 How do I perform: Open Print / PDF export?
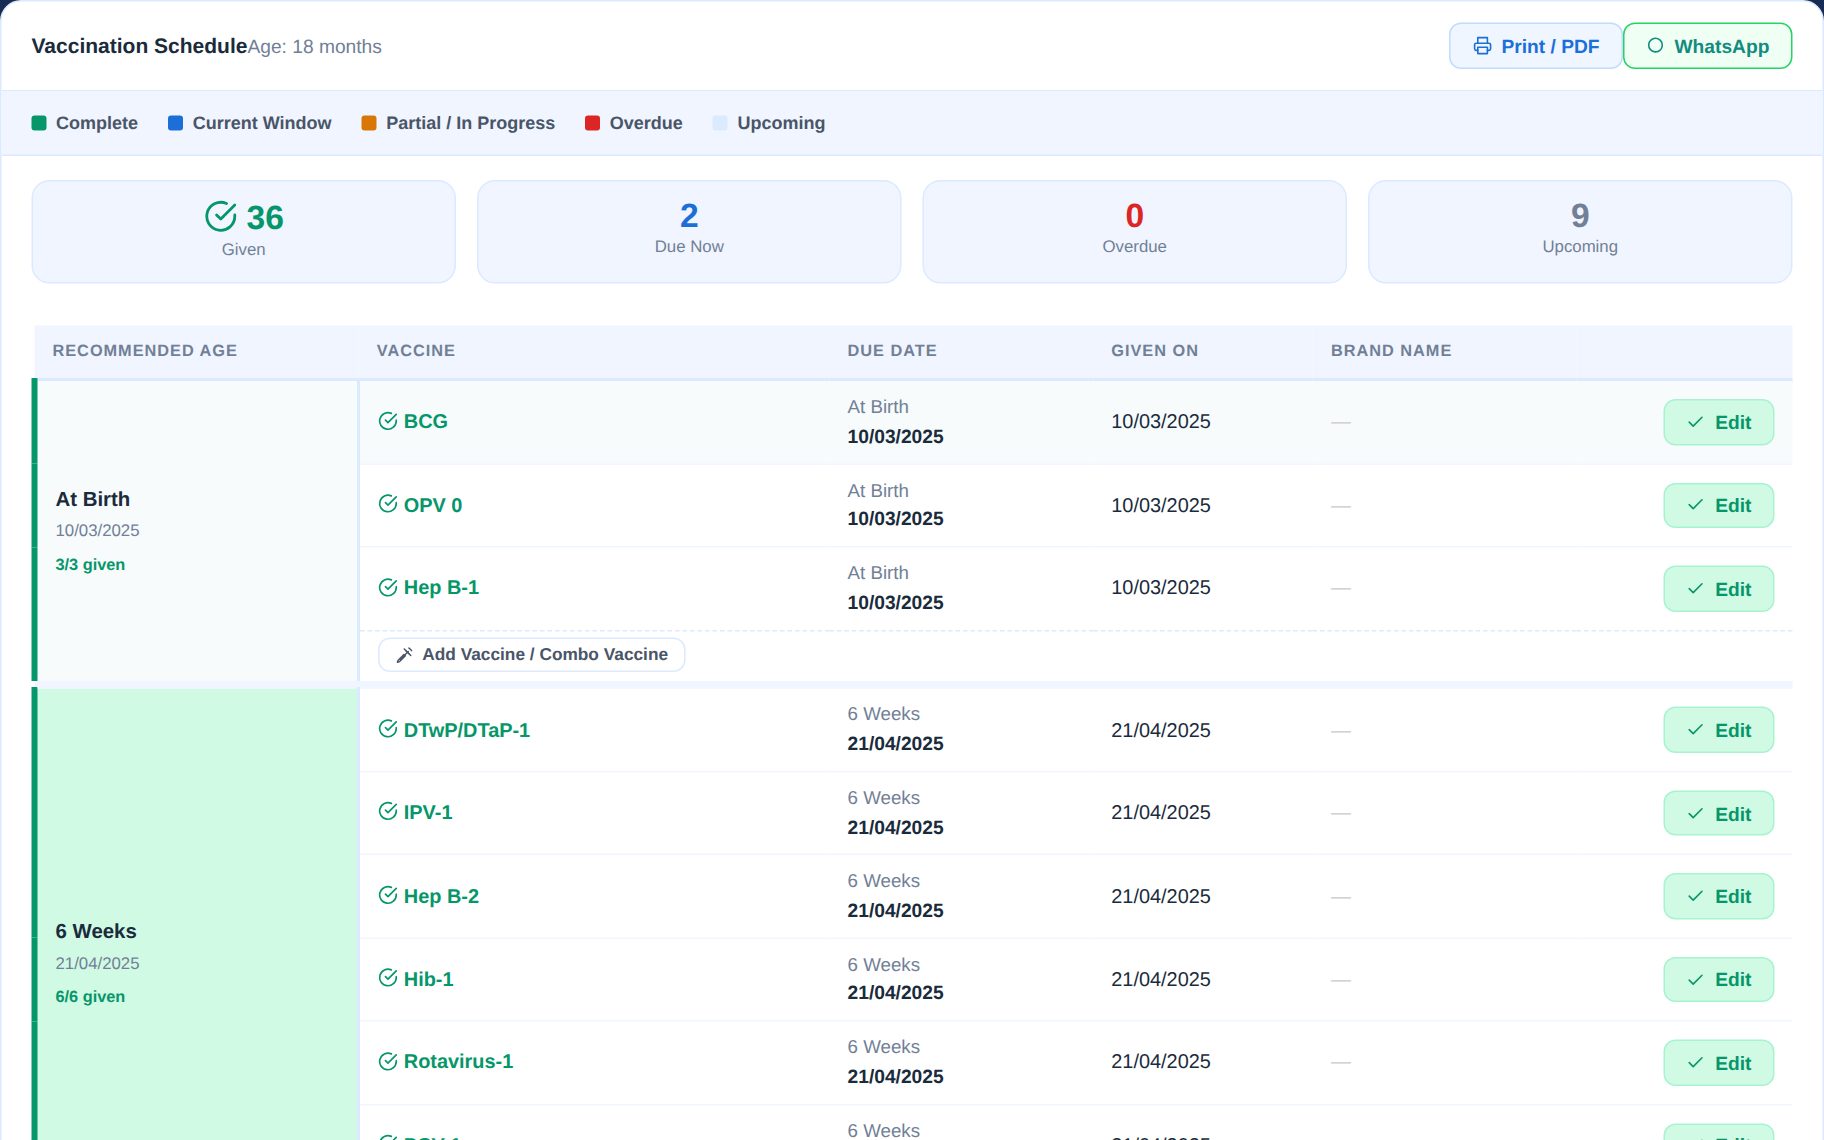(x=1535, y=46)
